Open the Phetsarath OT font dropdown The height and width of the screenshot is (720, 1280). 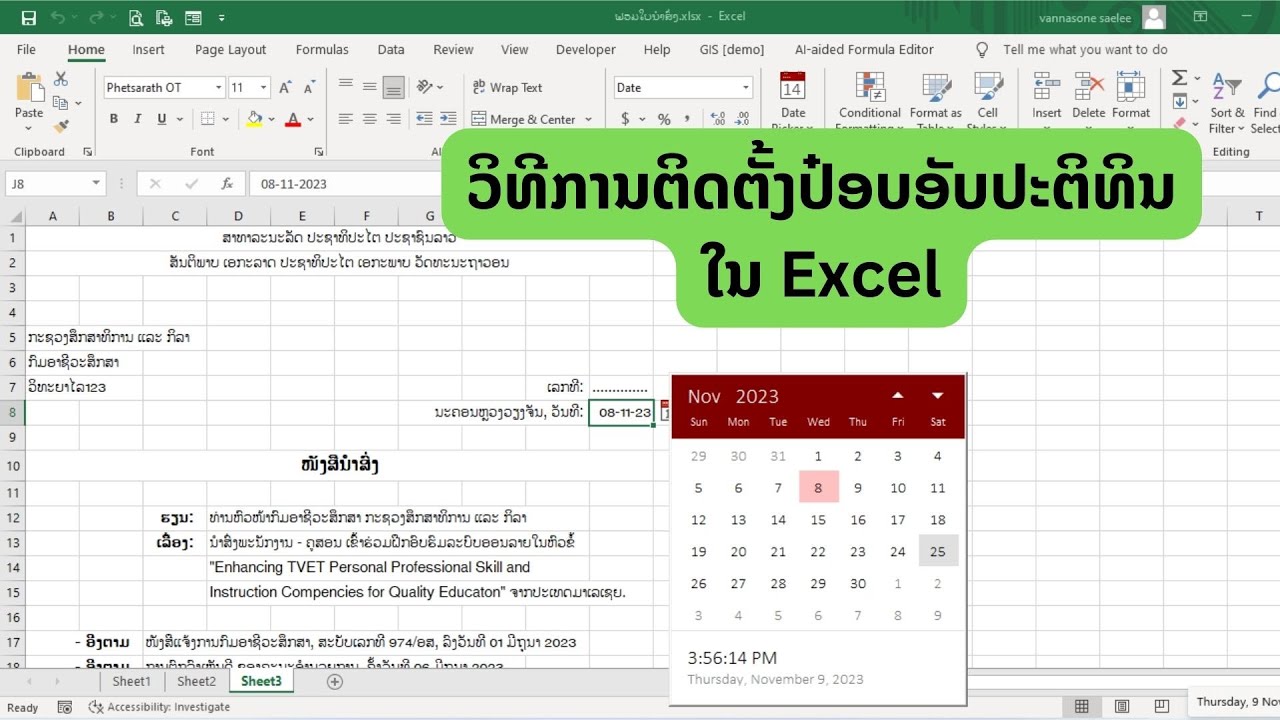(x=219, y=88)
